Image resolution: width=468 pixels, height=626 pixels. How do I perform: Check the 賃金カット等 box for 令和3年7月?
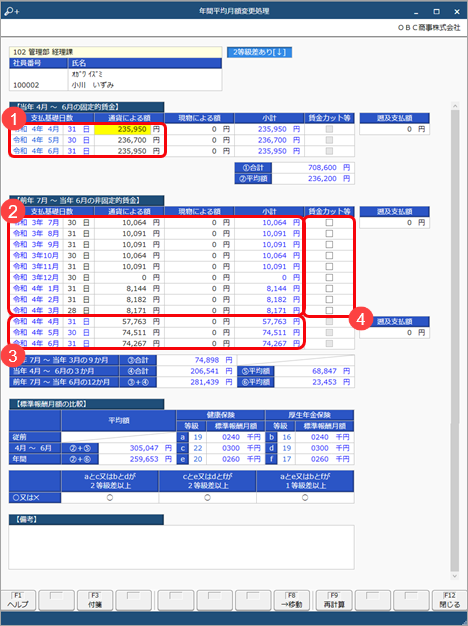(329, 223)
